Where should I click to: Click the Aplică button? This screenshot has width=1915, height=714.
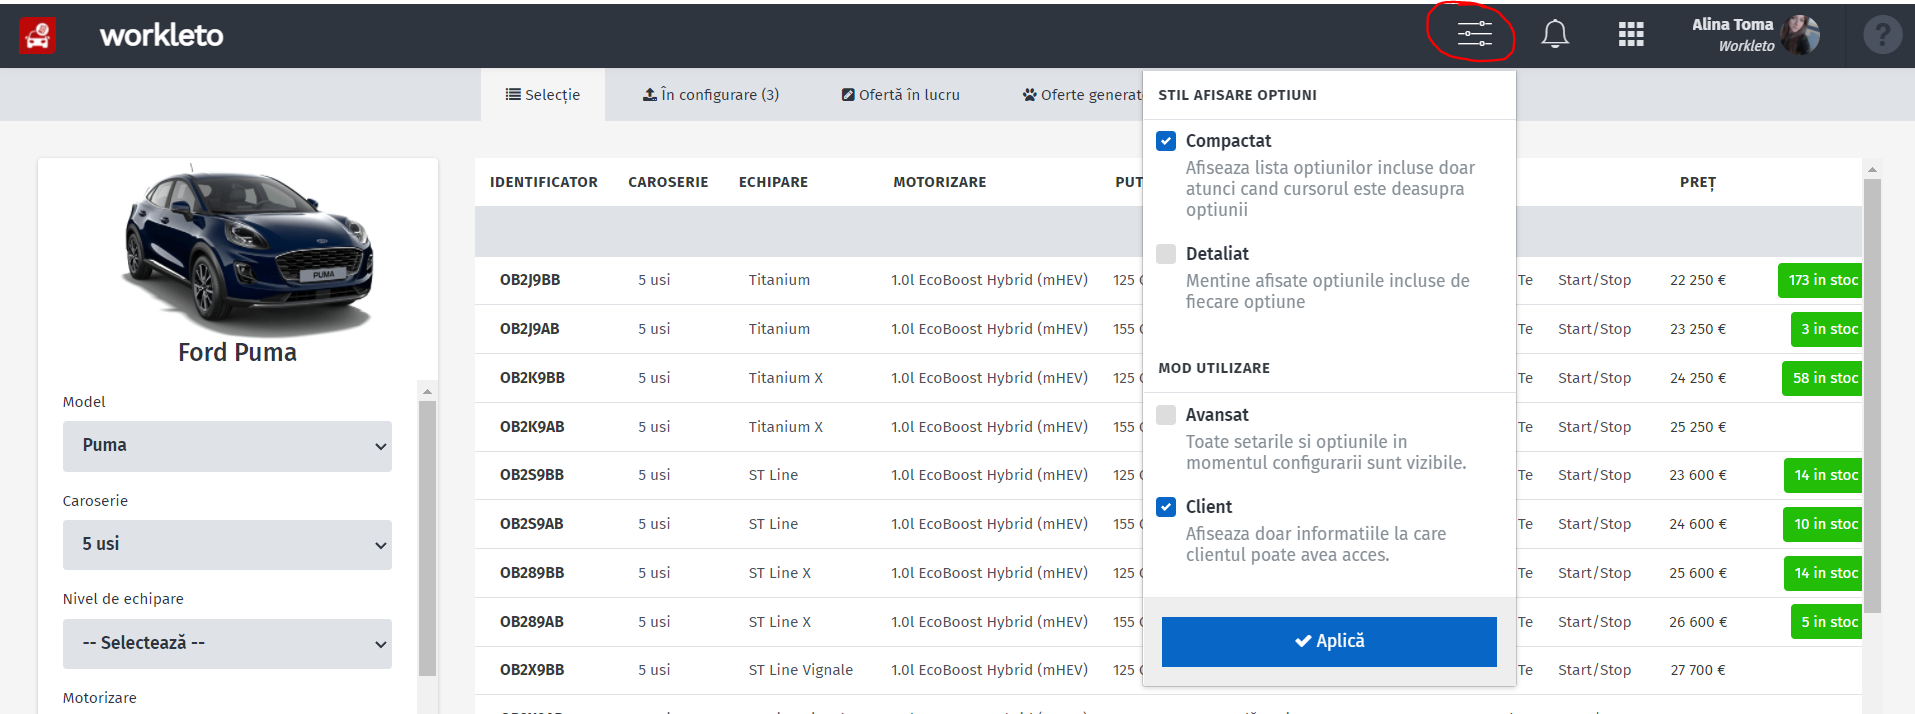(x=1329, y=641)
